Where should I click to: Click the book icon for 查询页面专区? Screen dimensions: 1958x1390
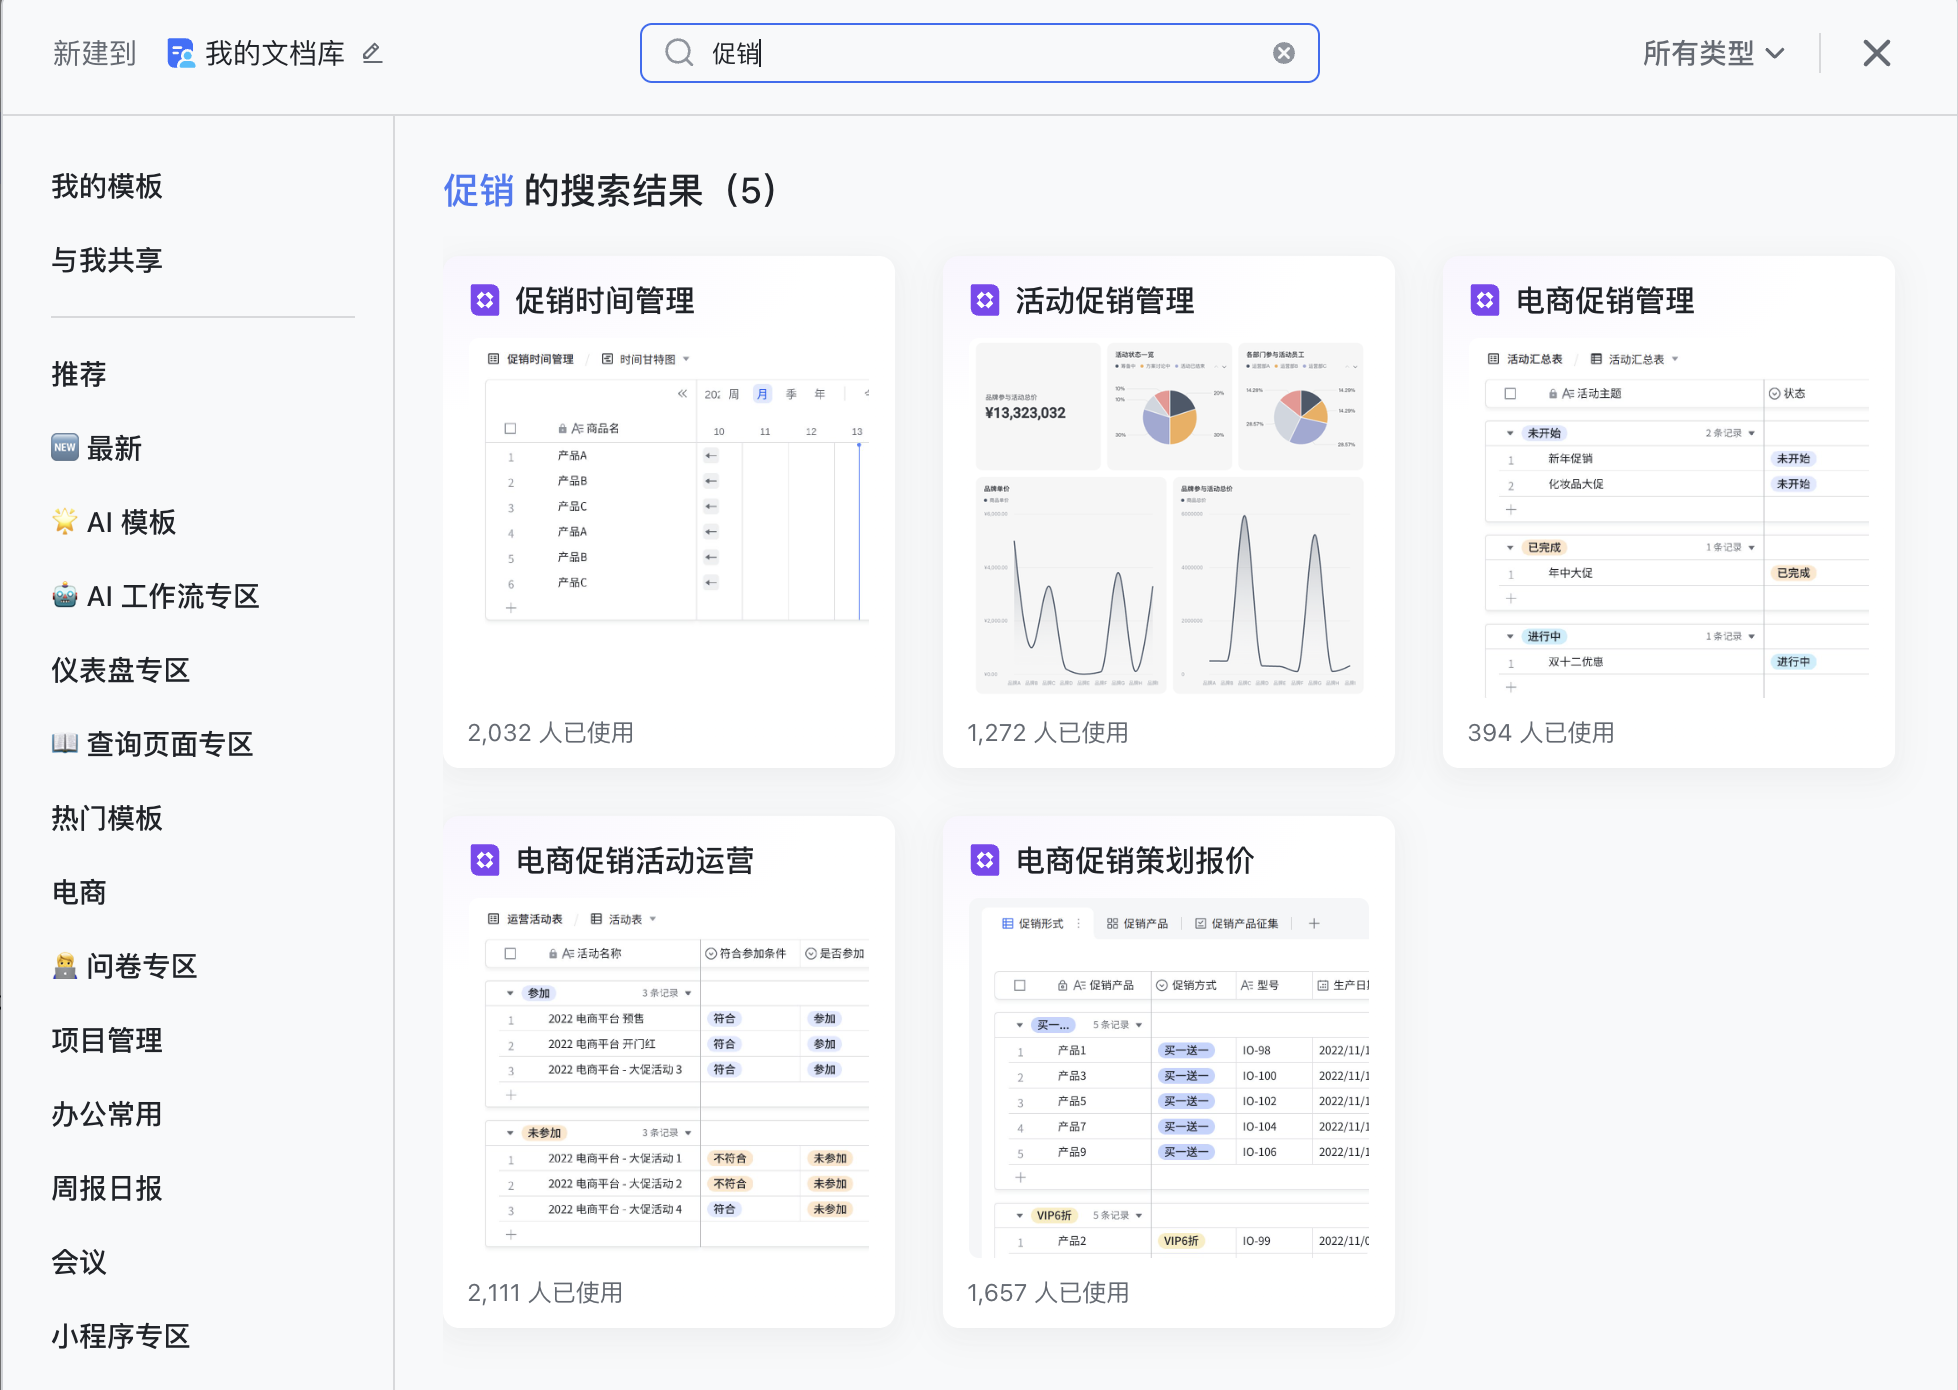tap(65, 743)
